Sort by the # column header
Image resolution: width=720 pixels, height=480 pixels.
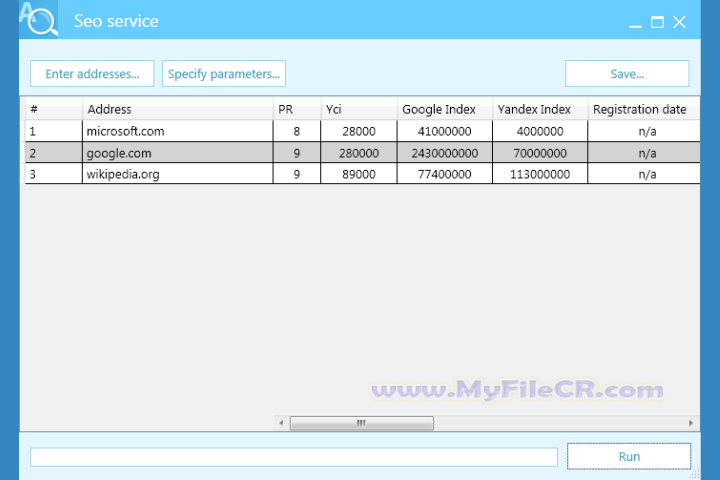click(54, 109)
